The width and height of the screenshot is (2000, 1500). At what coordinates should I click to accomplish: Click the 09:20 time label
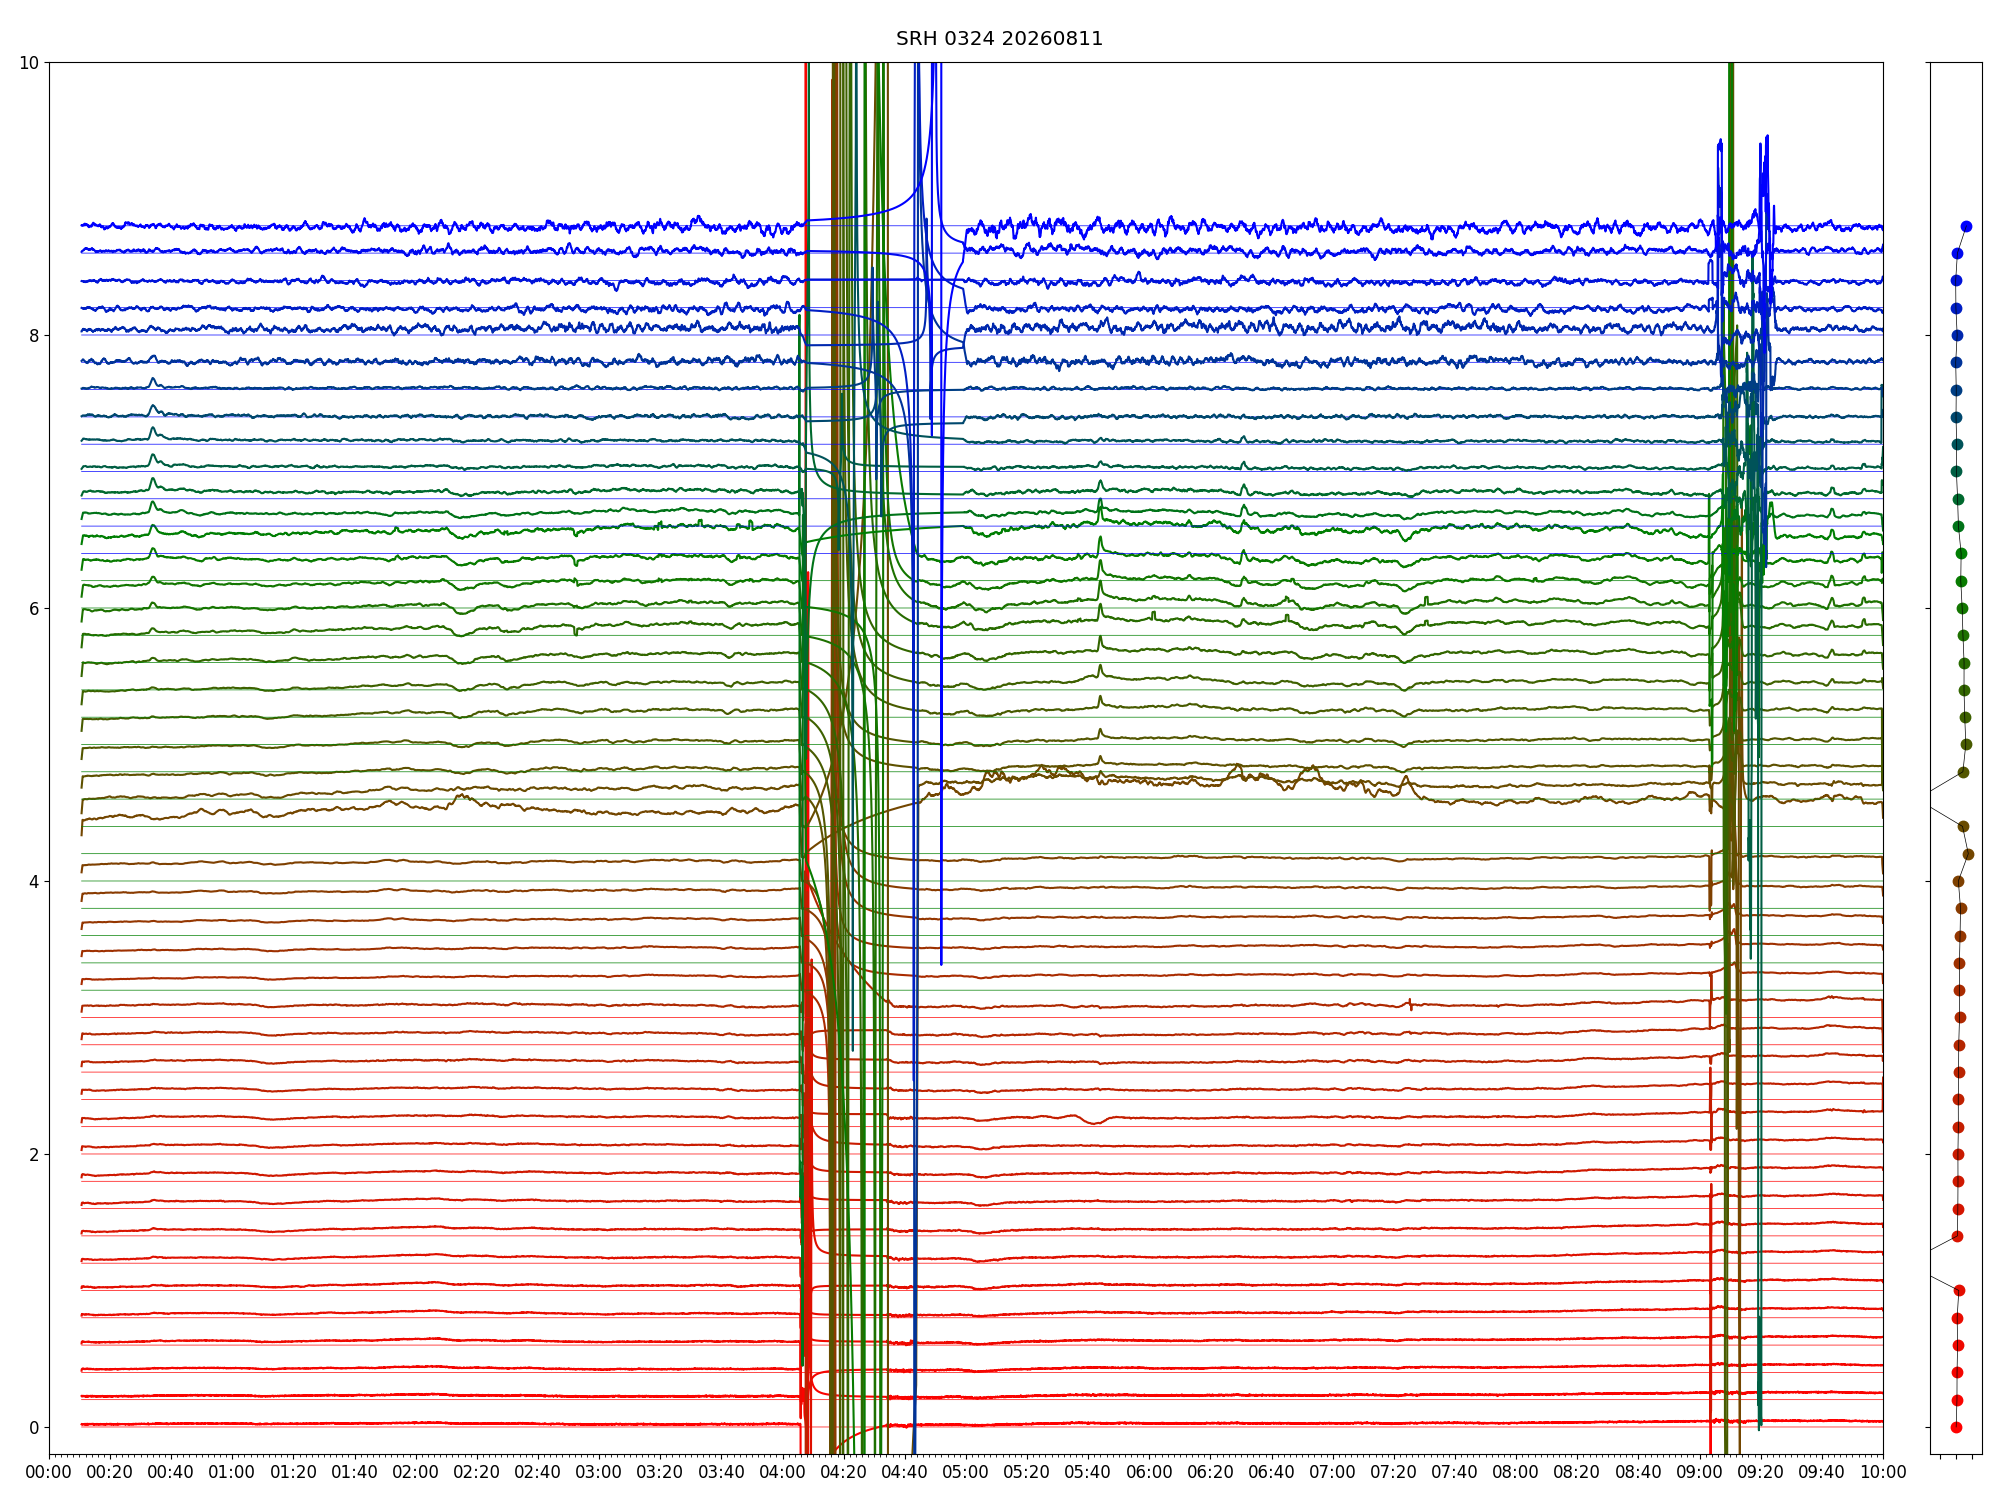tap(1761, 1472)
